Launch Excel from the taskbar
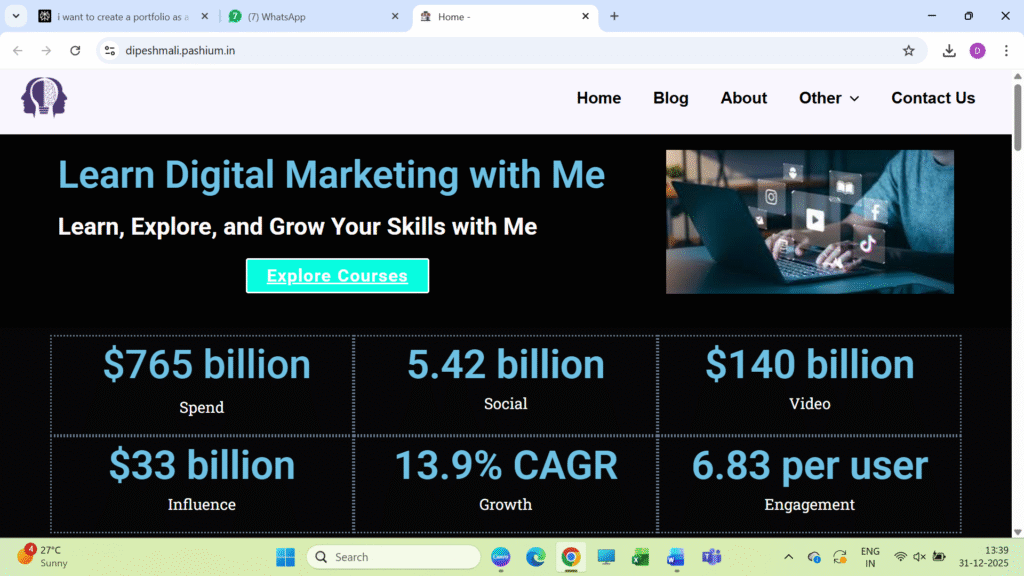Image resolution: width=1024 pixels, height=576 pixels. click(640, 557)
